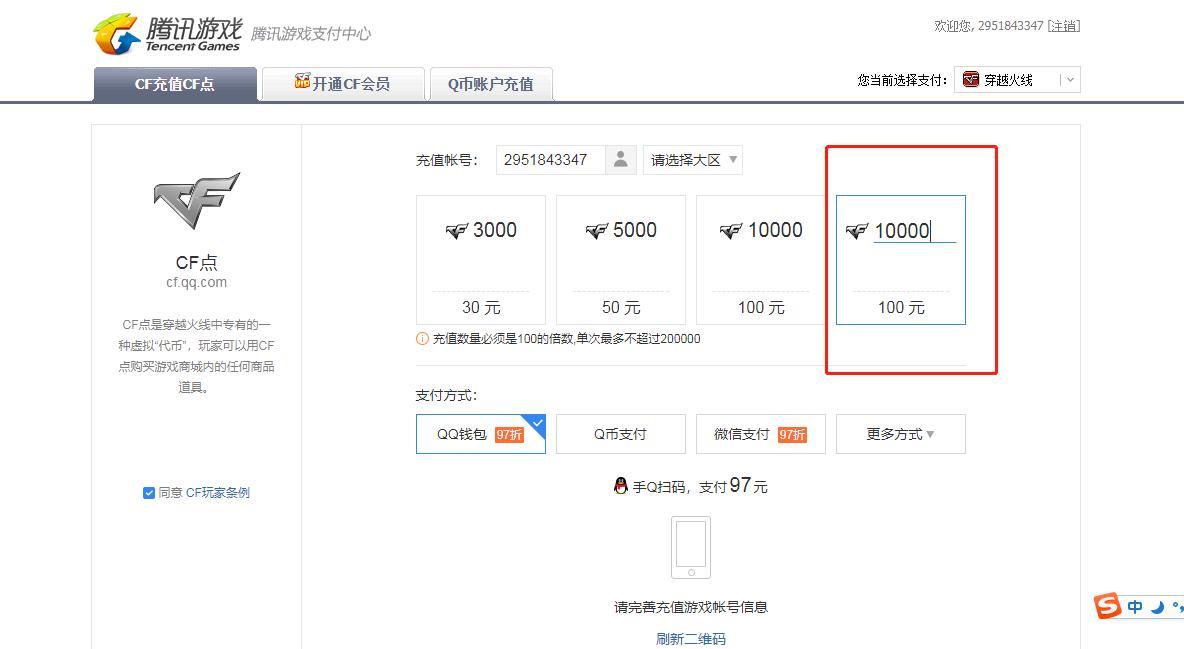
Task: Select the 3000 CF点 denomination icon
Action: pos(459,229)
